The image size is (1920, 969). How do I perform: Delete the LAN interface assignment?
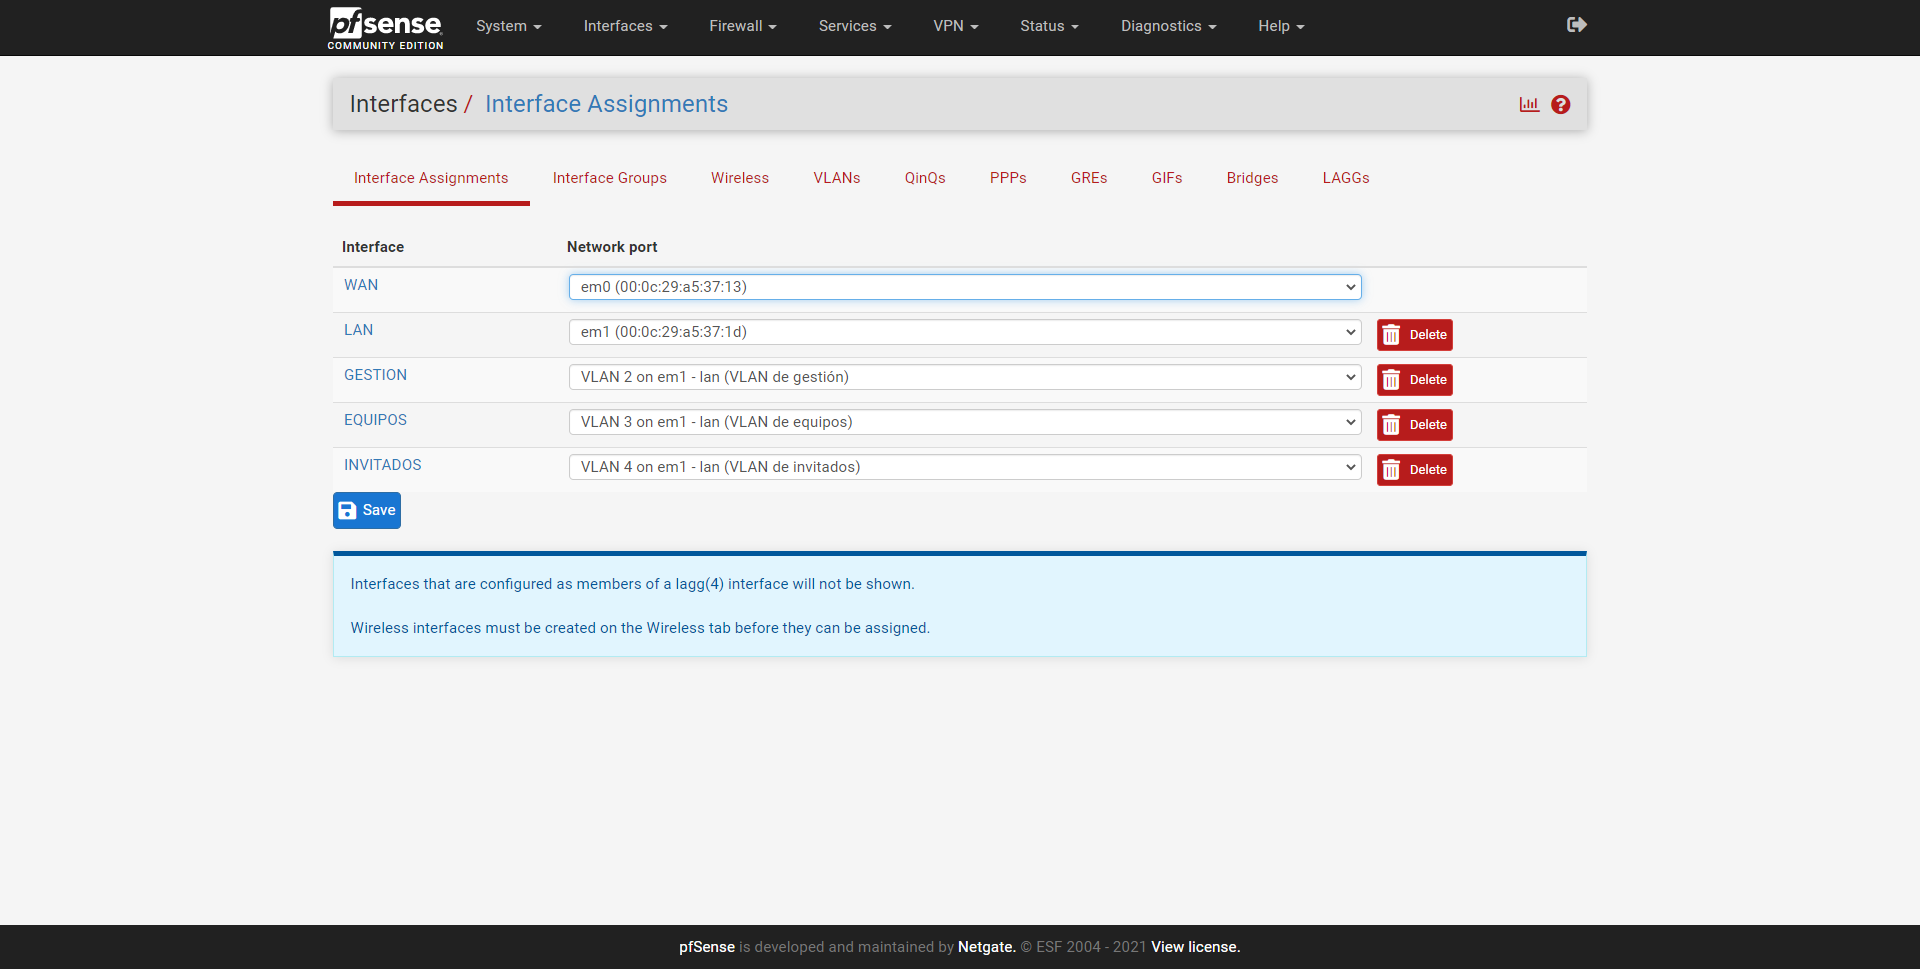click(x=1414, y=335)
